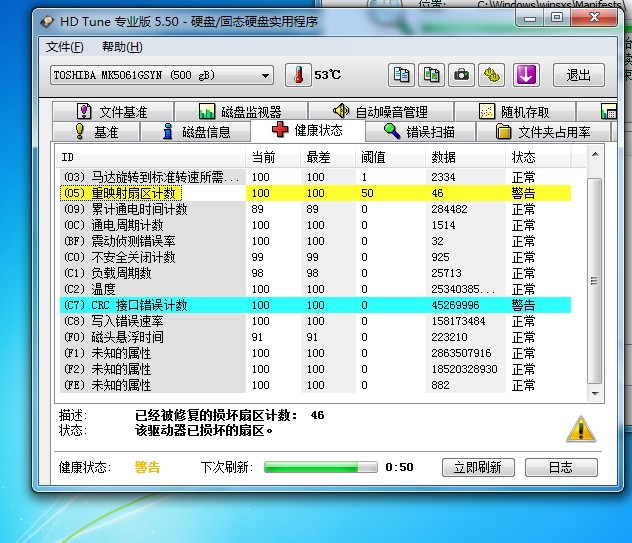This screenshot has height=543, width=632.
Task: Select the (0C) 通电周期计数 row
Action: point(316,225)
